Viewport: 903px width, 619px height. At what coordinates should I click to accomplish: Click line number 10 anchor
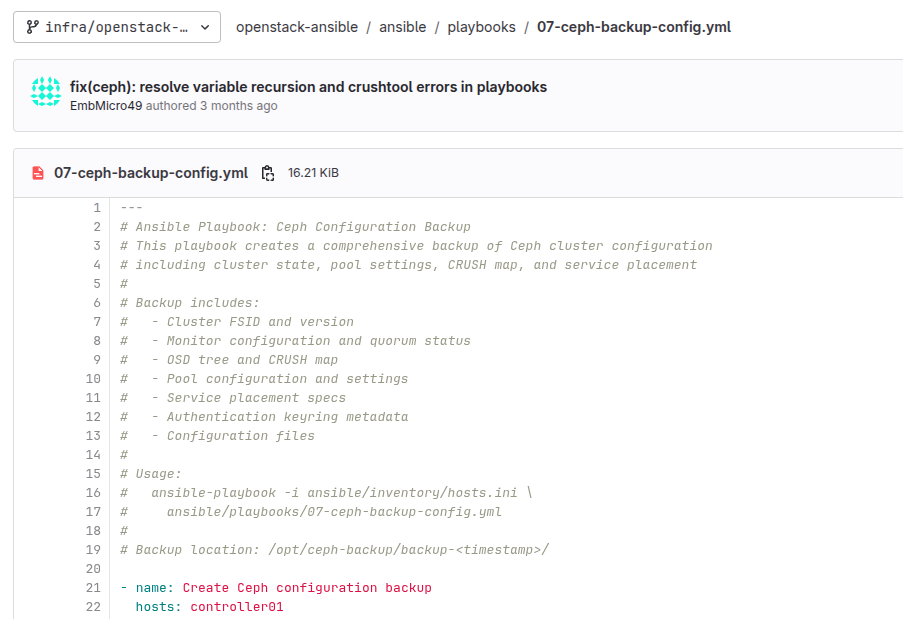tap(93, 379)
